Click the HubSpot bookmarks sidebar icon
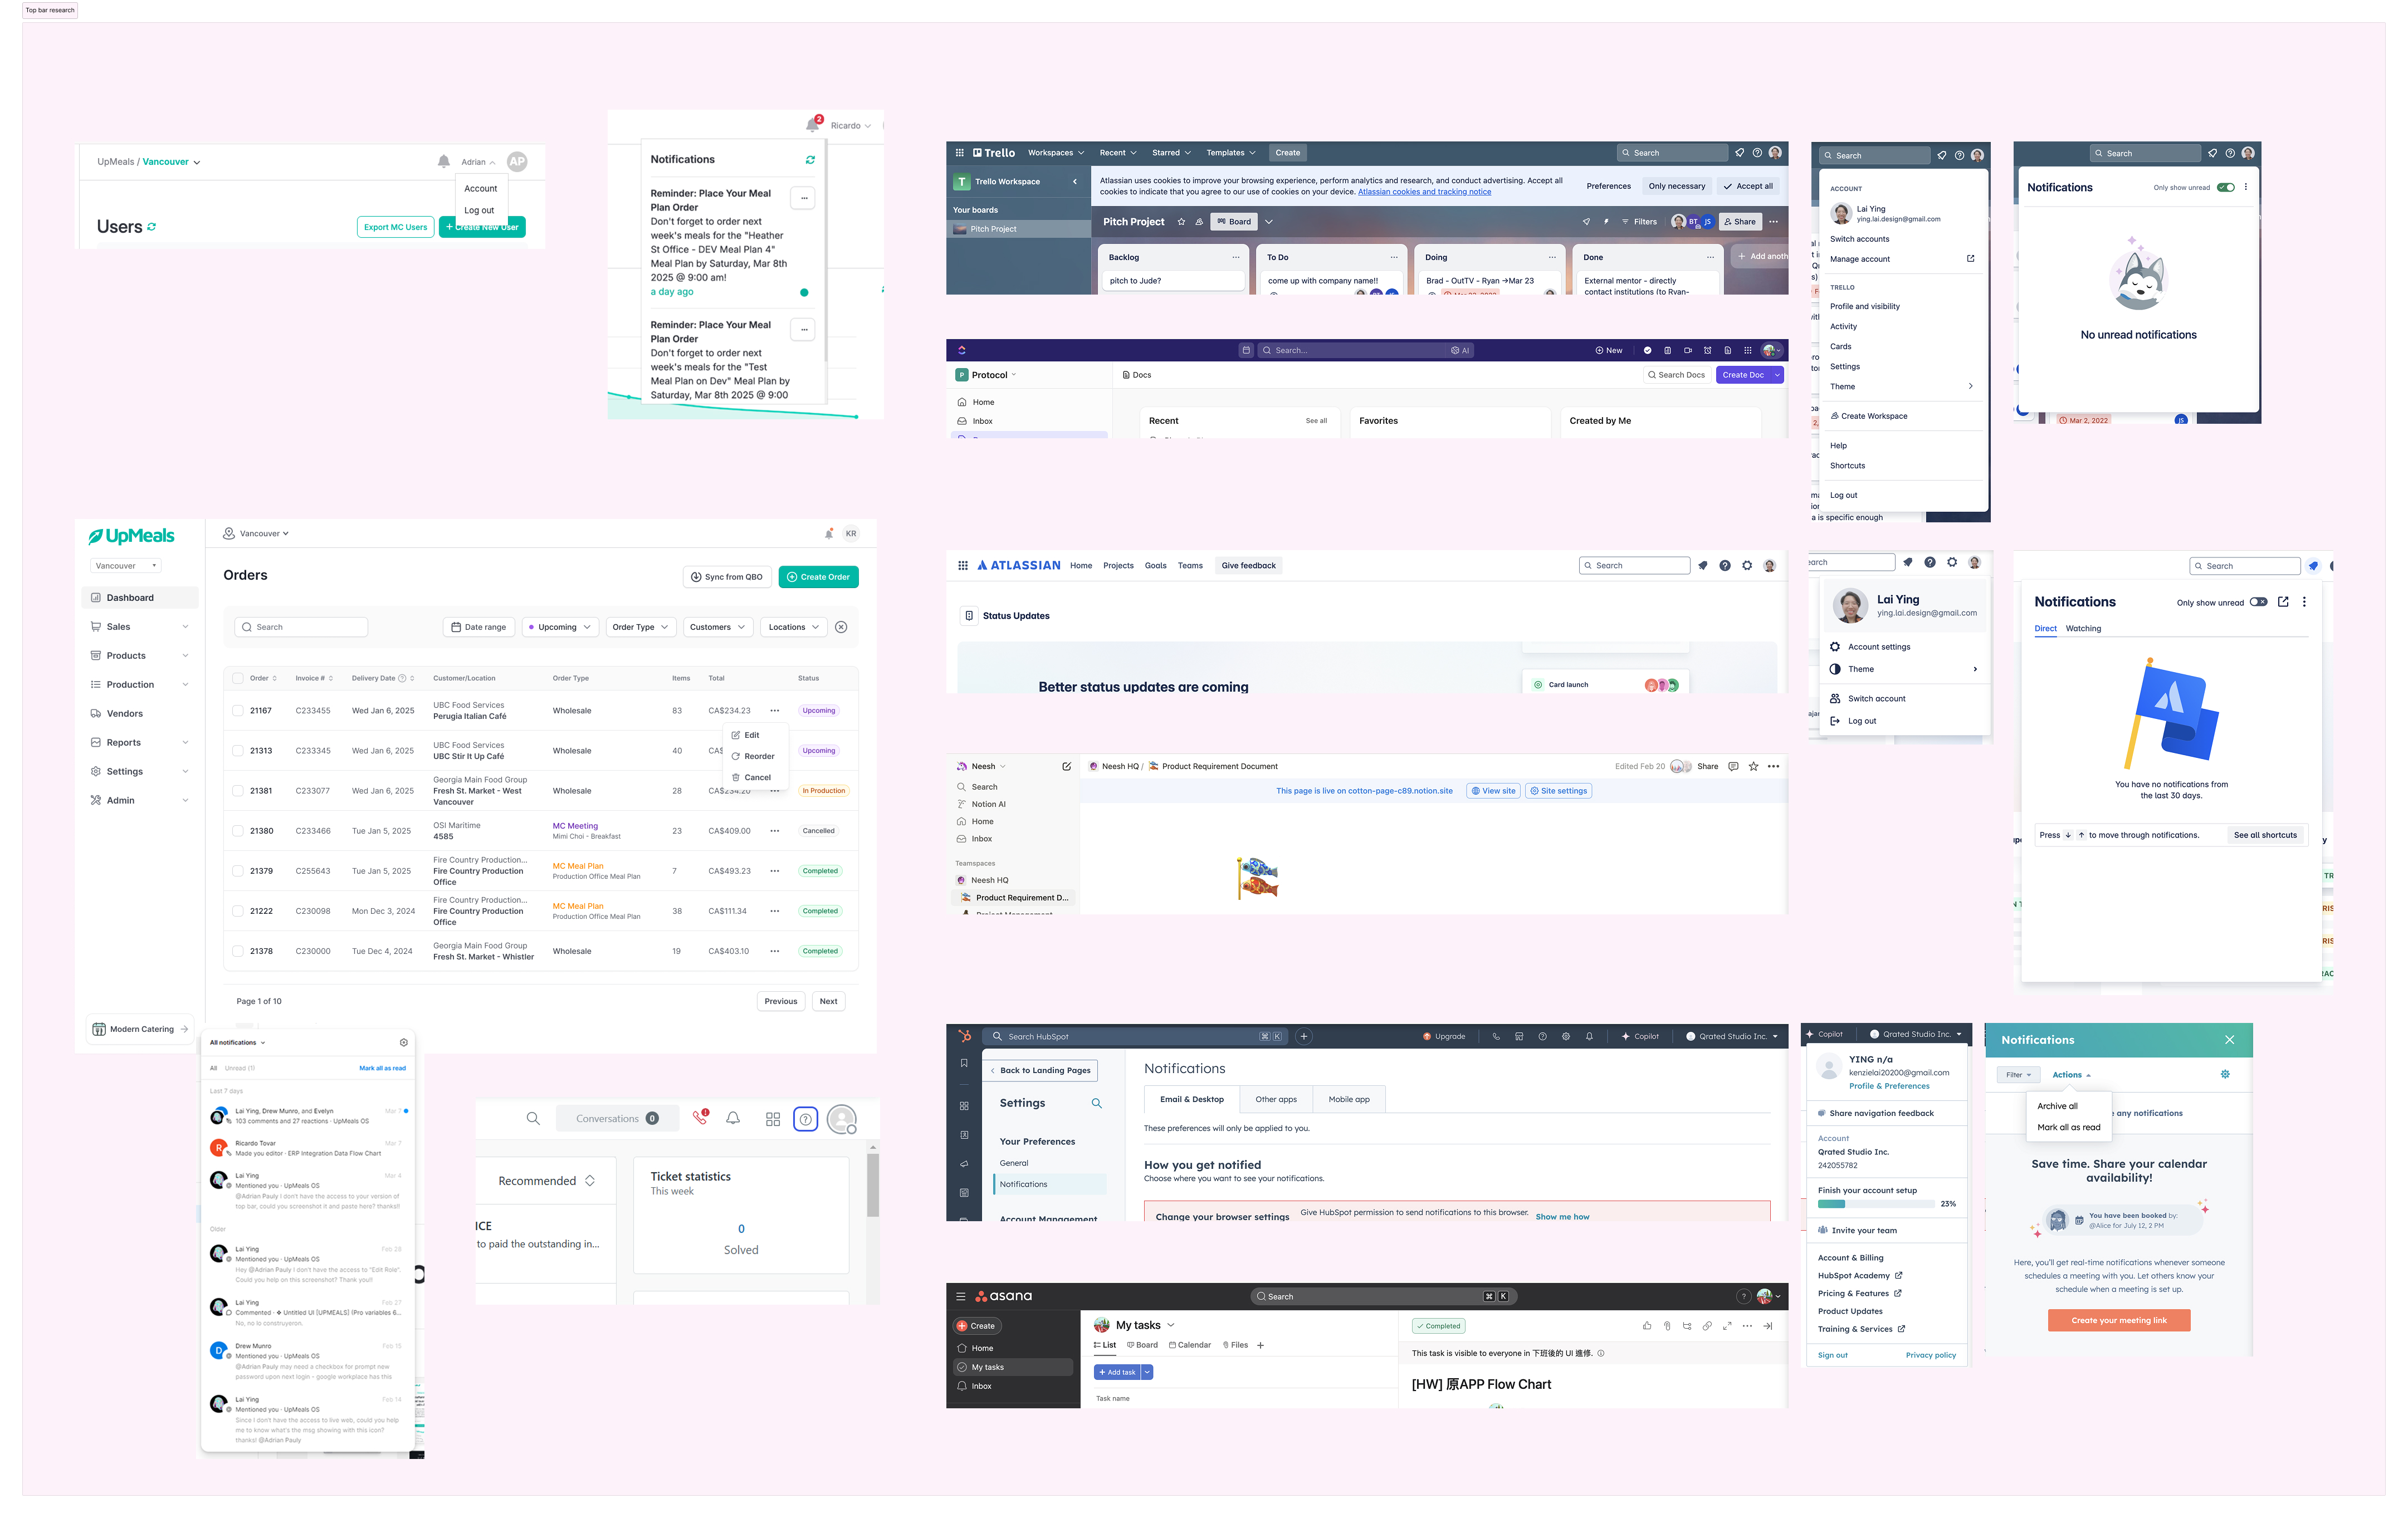Viewport: 2408px width, 1518px height. 964,1063
